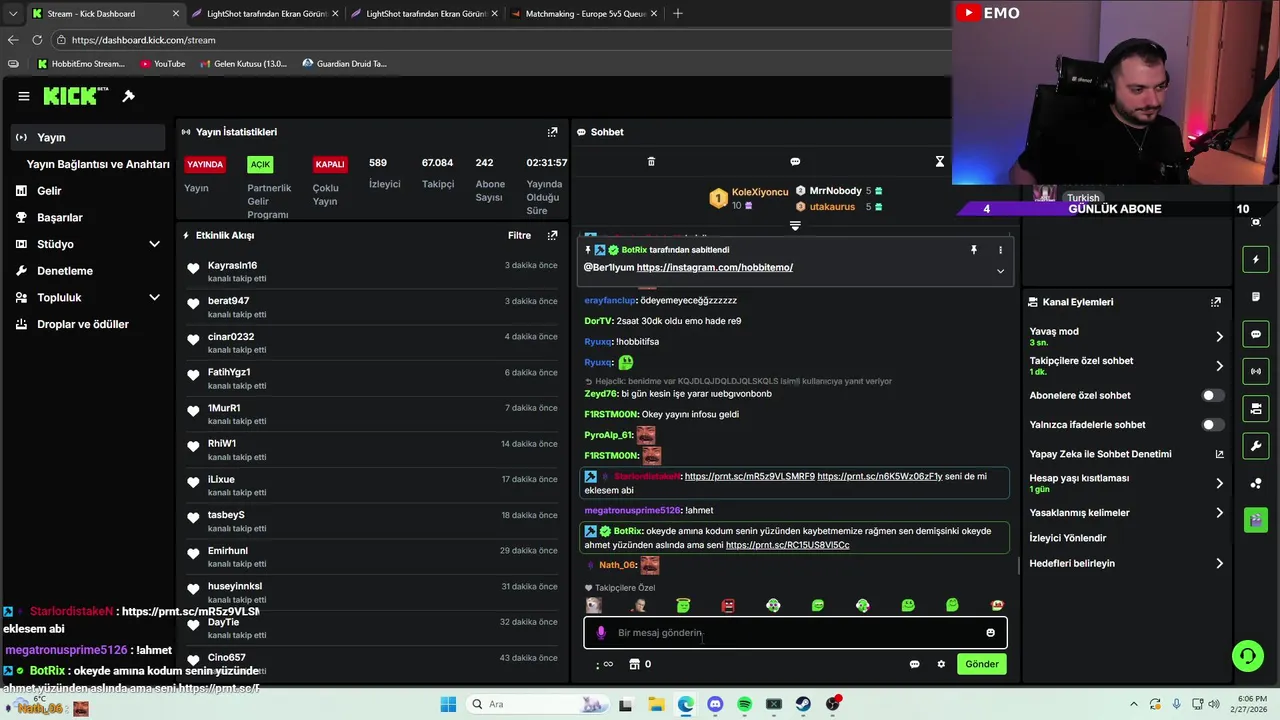Expand the Topluluk sidebar section
The height and width of the screenshot is (720, 1280).
[154, 297]
